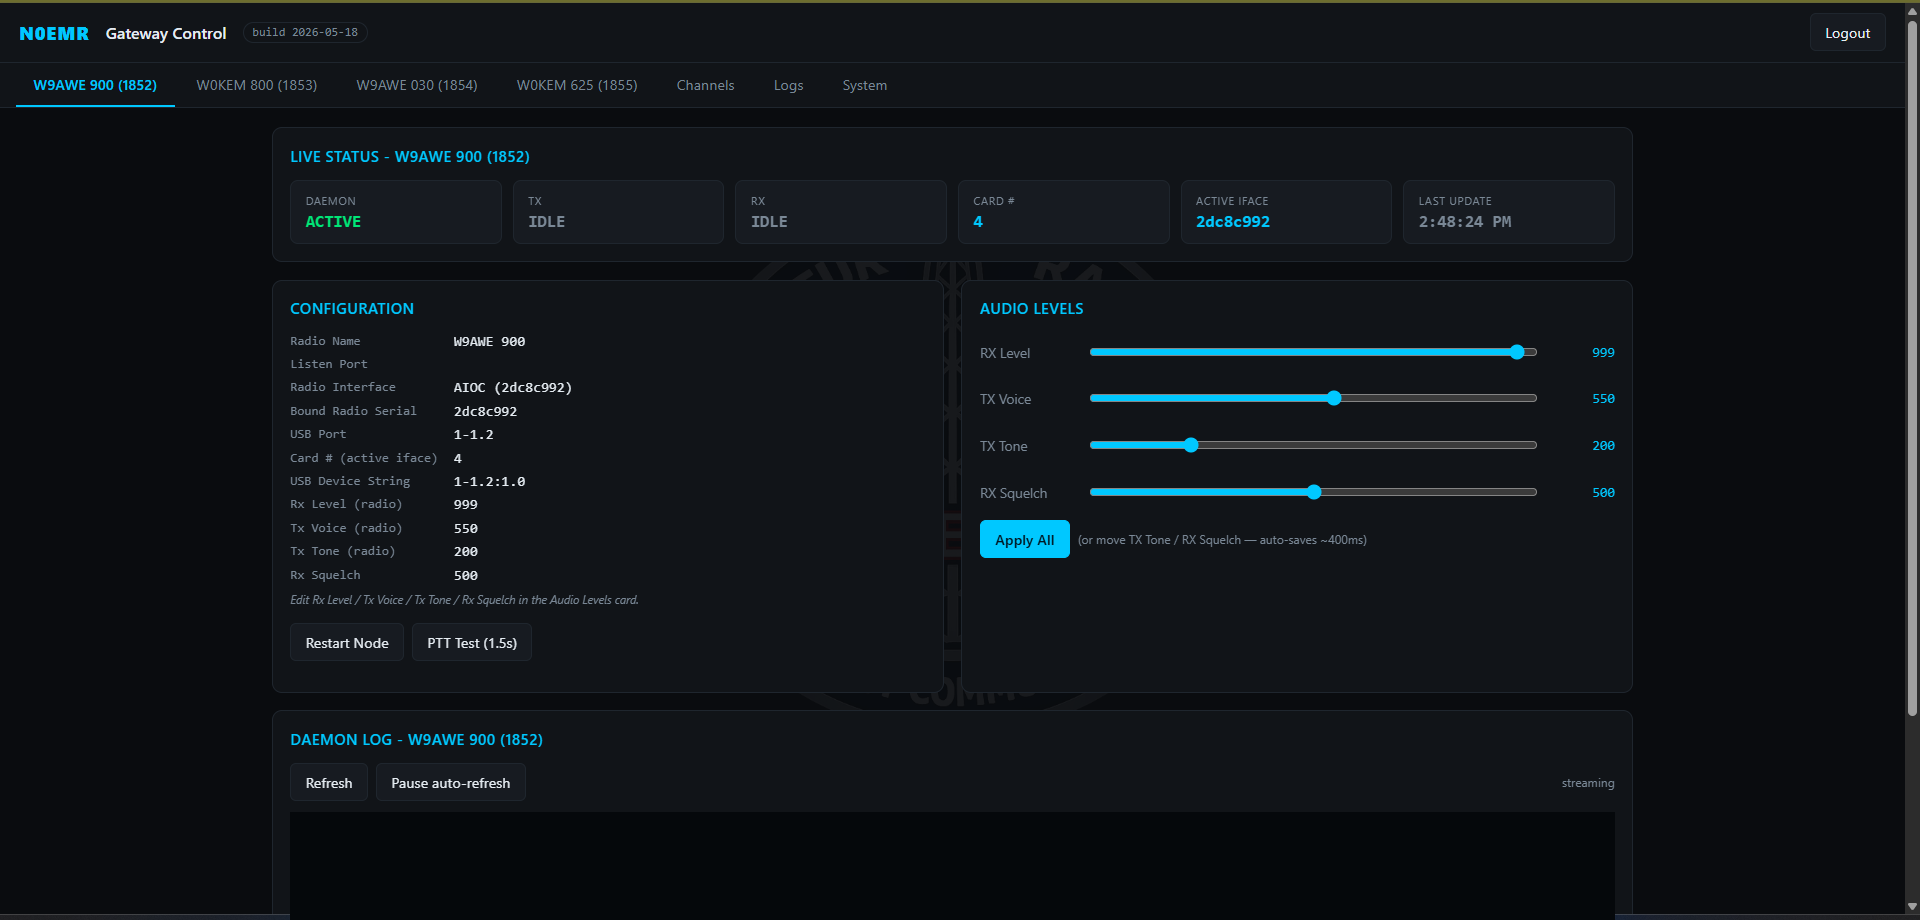Click the RX Squelch value 500 beside slider
Viewport: 1920px width, 920px height.
(x=1603, y=493)
